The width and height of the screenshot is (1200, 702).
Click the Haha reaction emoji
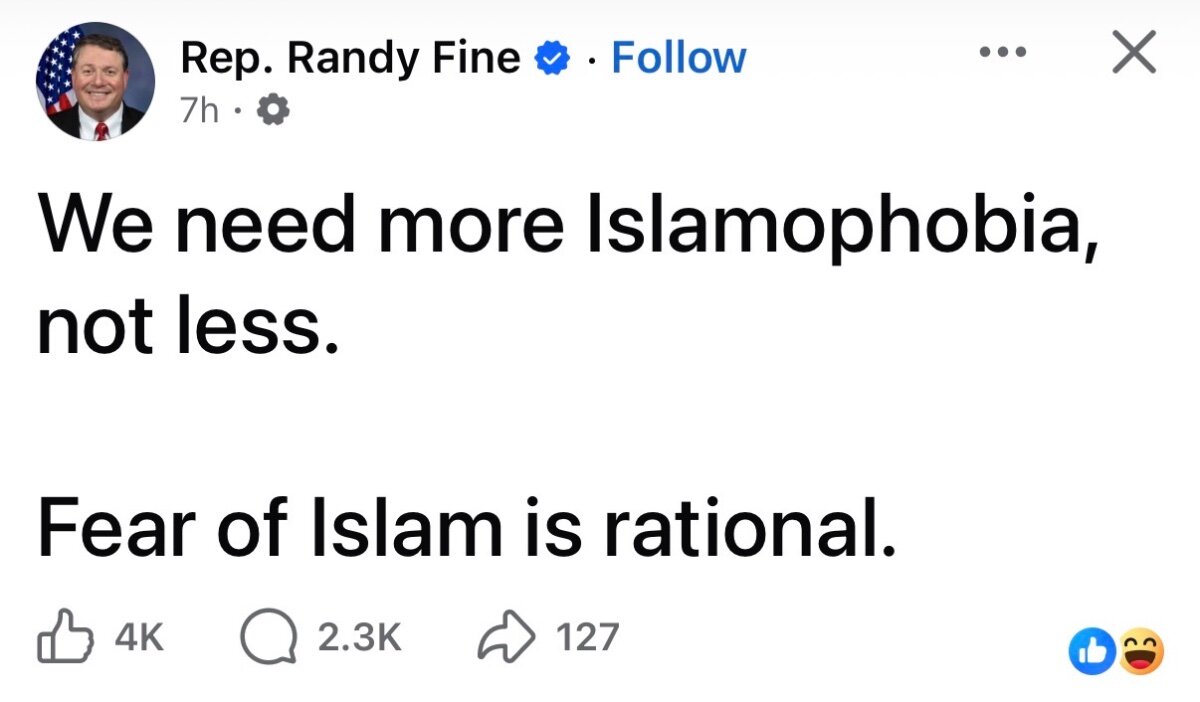pyautogui.click(x=1143, y=651)
